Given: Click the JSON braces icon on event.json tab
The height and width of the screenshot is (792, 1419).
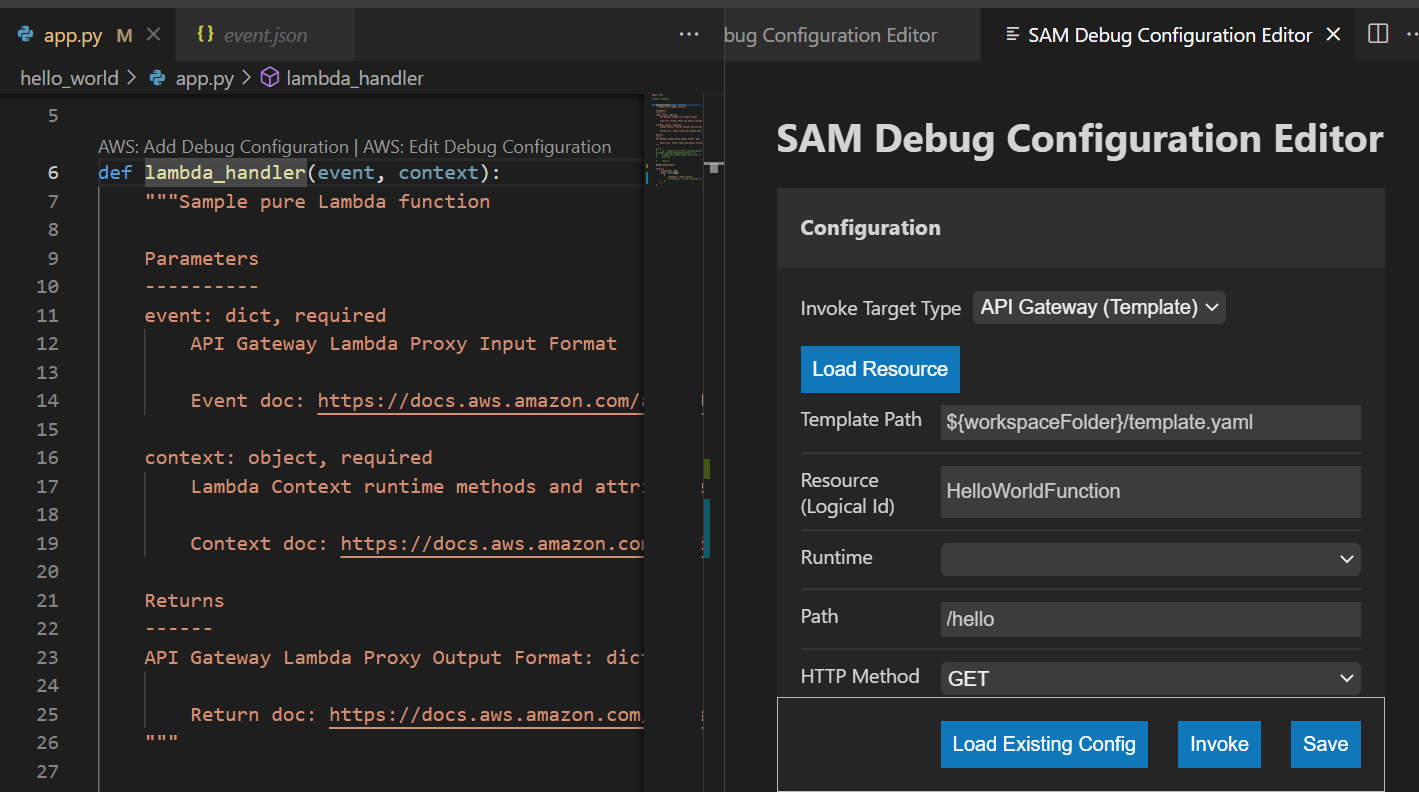Looking at the screenshot, I should [x=205, y=35].
